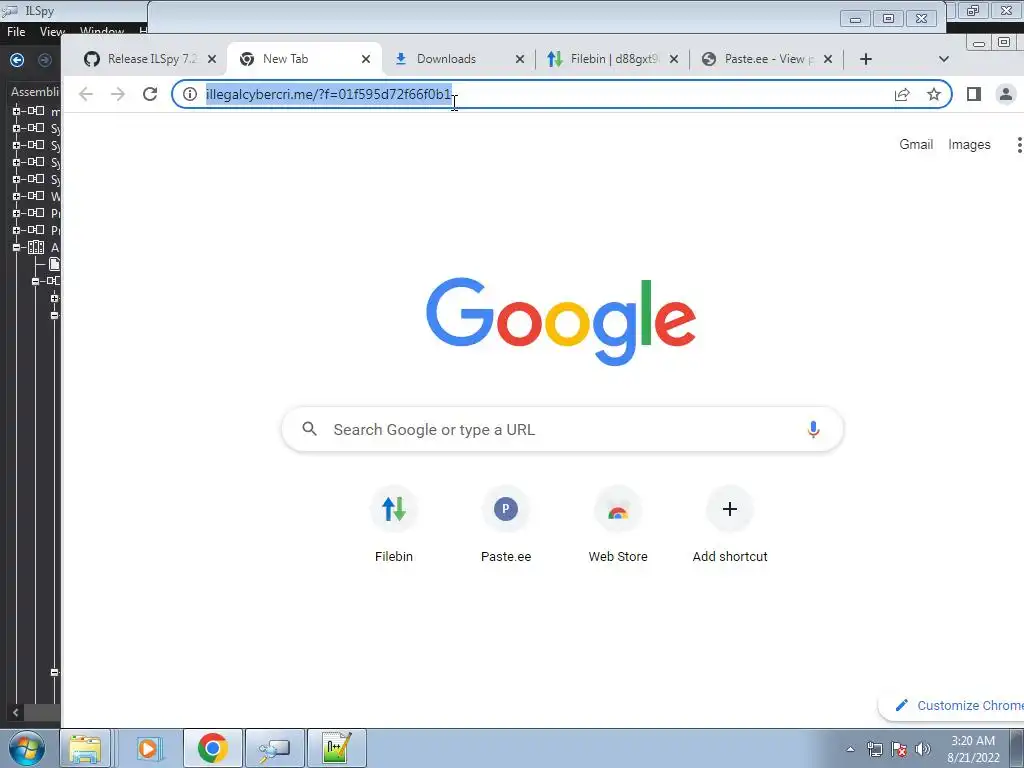This screenshot has width=1024, height=768.
Task: Open Gmail link
Action: coord(916,144)
